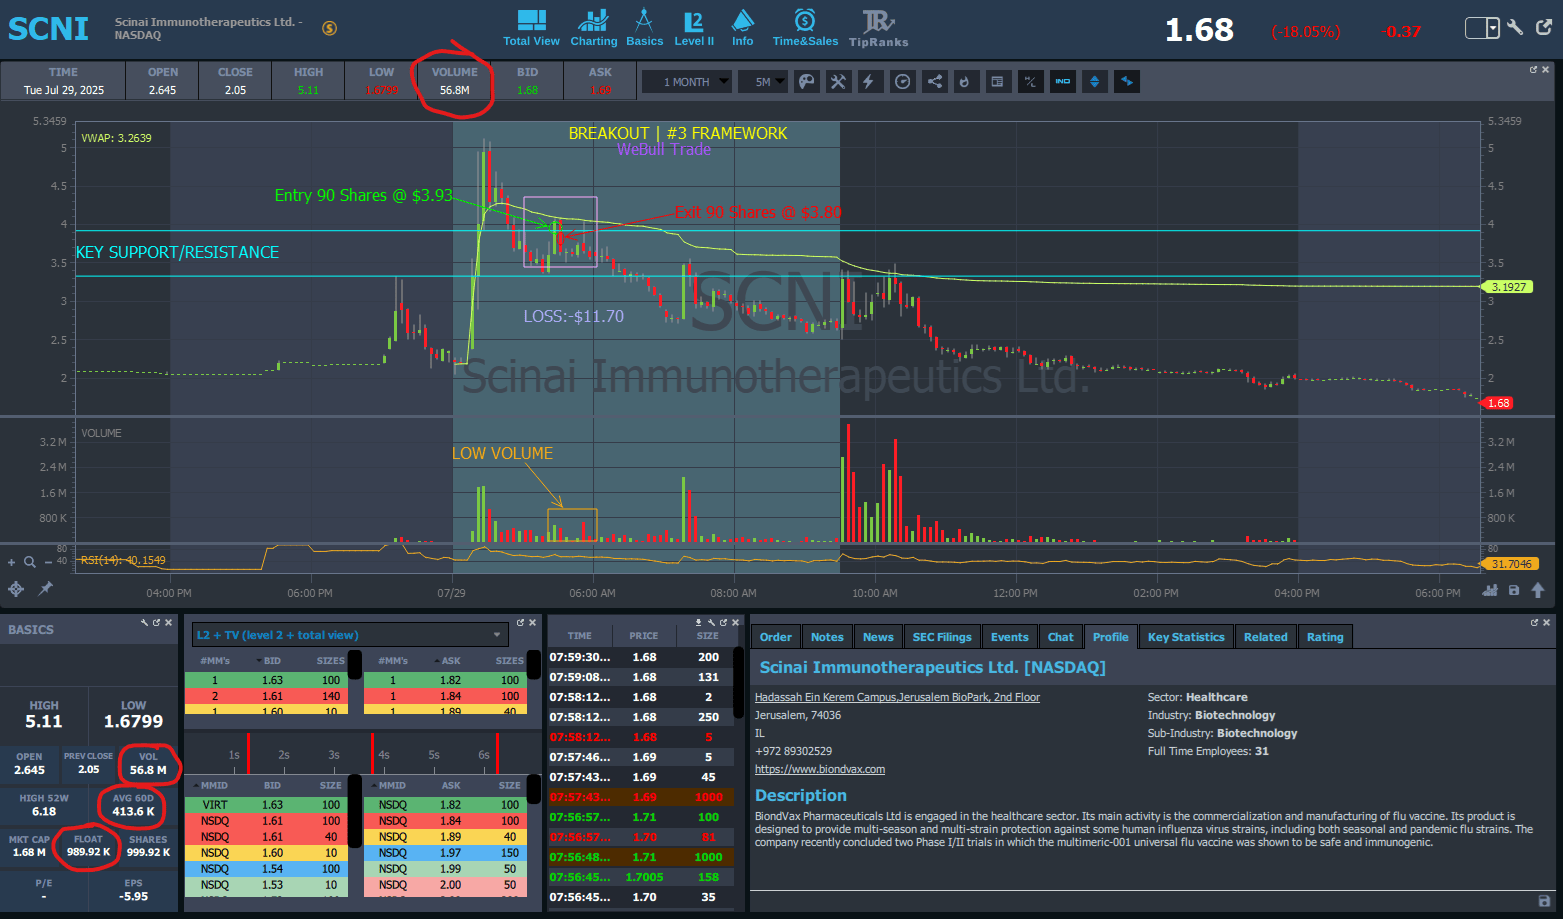Open Basics panel wrench settings
The width and height of the screenshot is (1563, 919).
(144, 622)
